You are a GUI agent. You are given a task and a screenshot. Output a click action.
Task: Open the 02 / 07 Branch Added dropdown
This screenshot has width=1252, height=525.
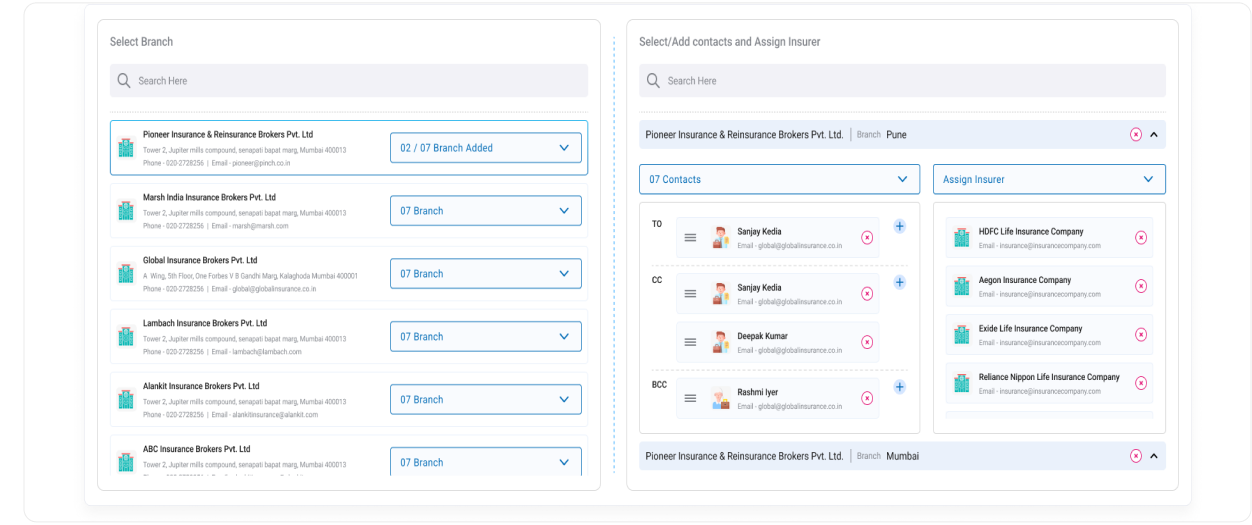(486, 148)
